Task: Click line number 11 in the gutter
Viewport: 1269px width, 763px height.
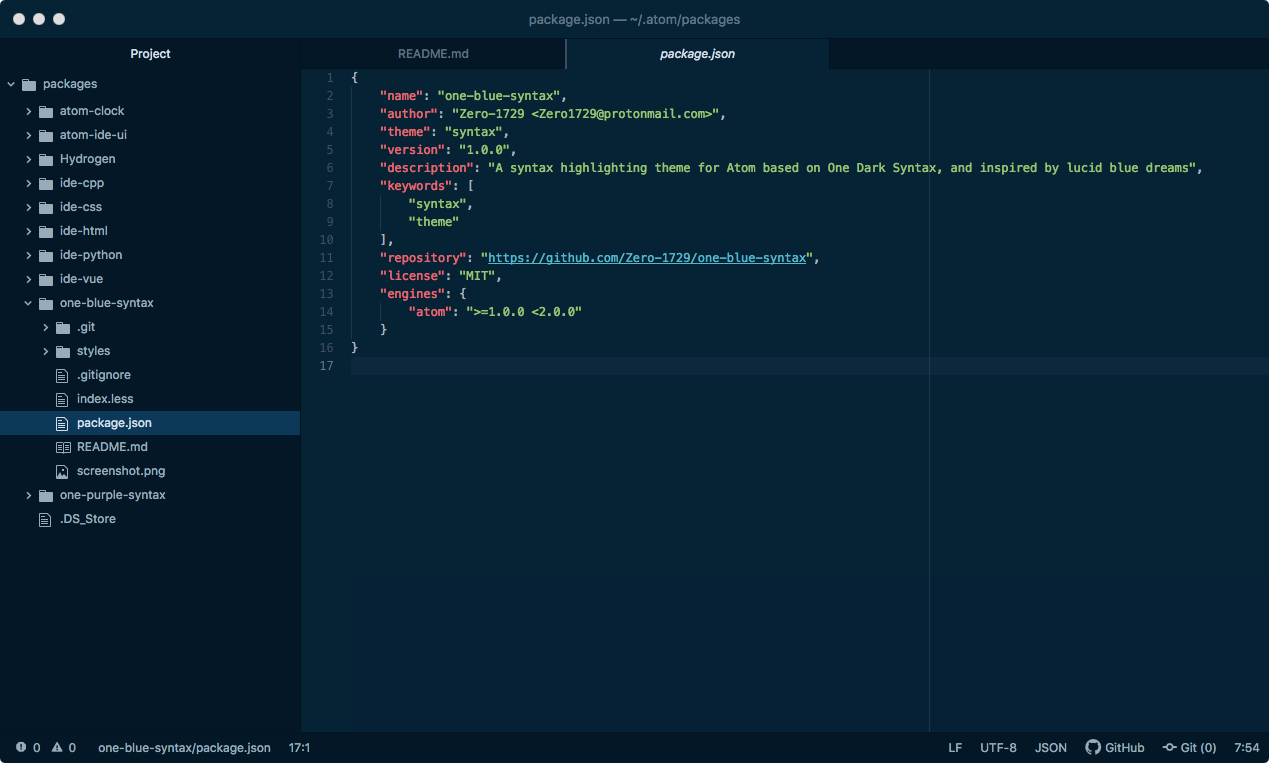Action: [327, 258]
